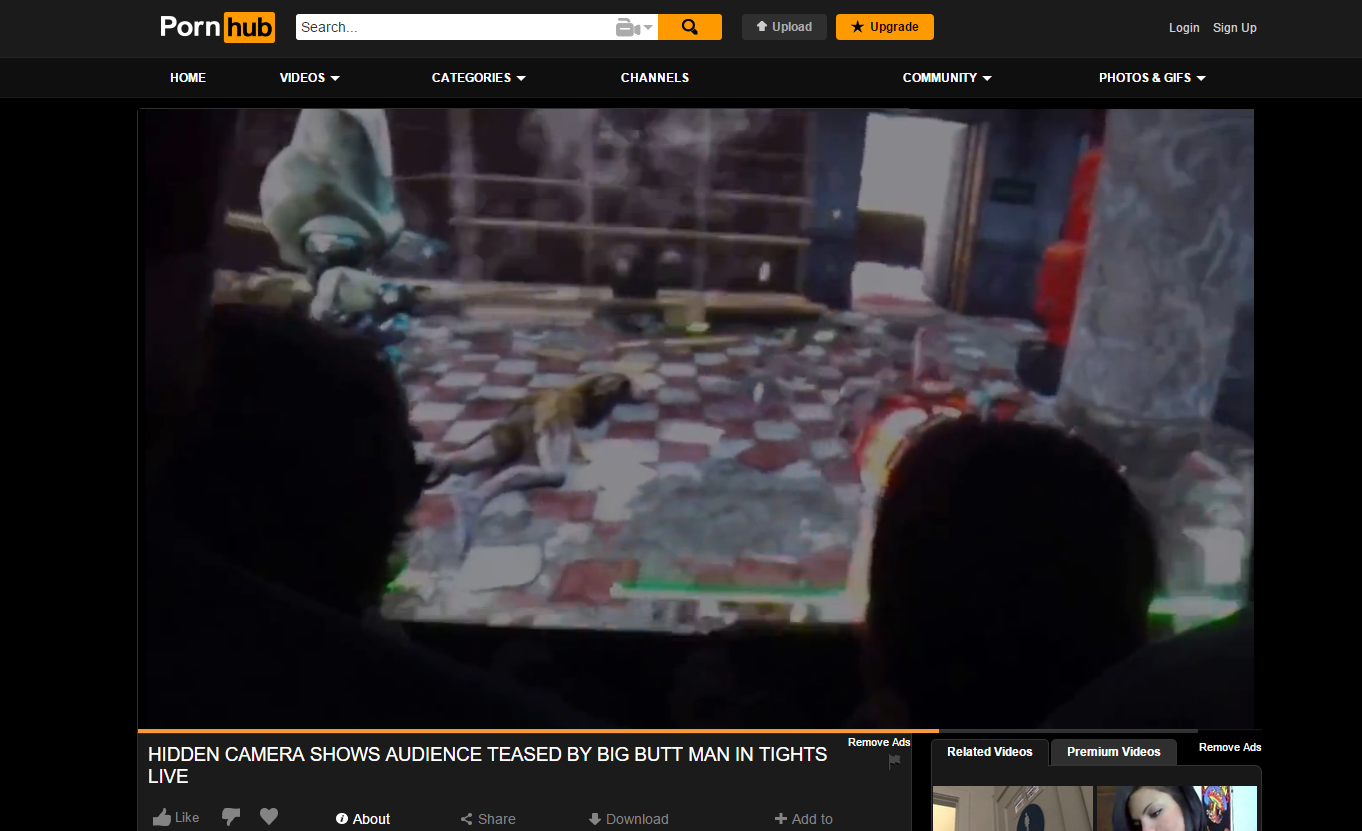Click the thumbs up Like icon

pyautogui.click(x=163, y=817)
